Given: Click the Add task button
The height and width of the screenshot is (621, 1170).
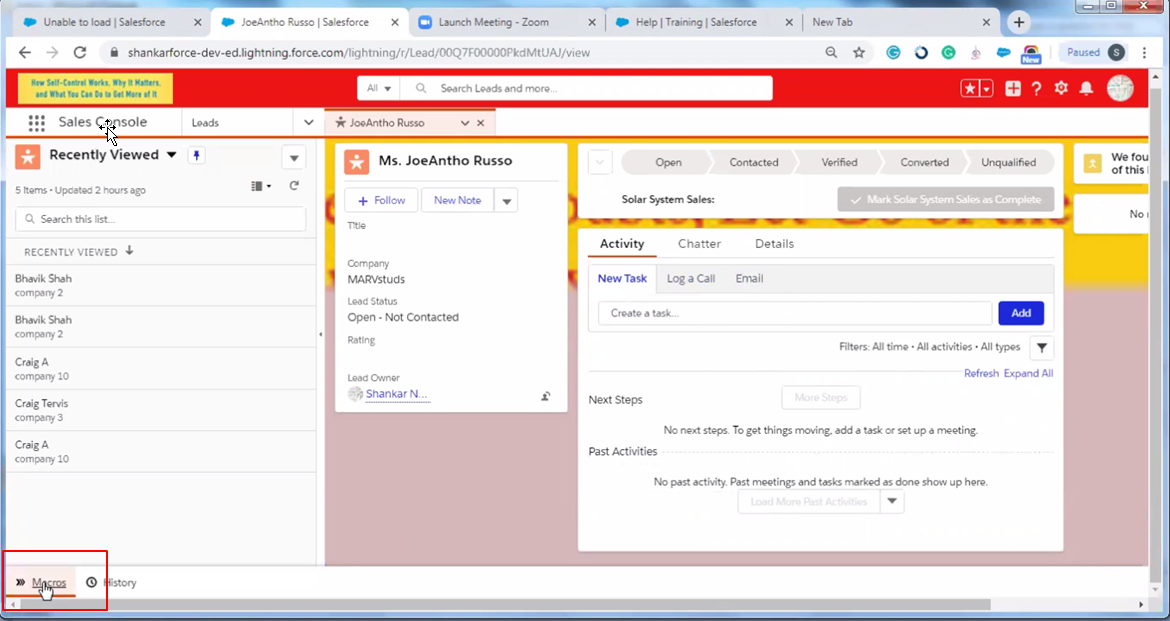Looking at the screenshot, I should pos(1020,313).
